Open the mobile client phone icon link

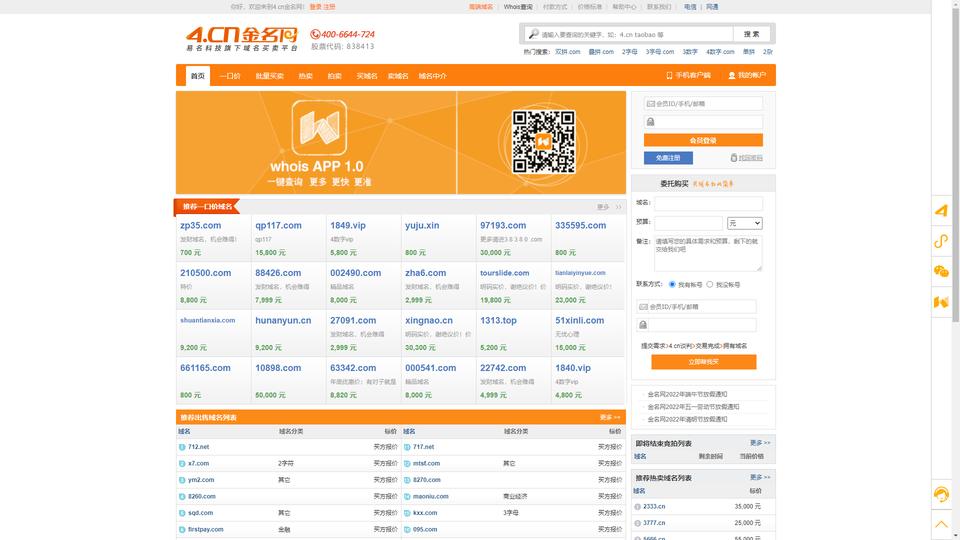669,75
